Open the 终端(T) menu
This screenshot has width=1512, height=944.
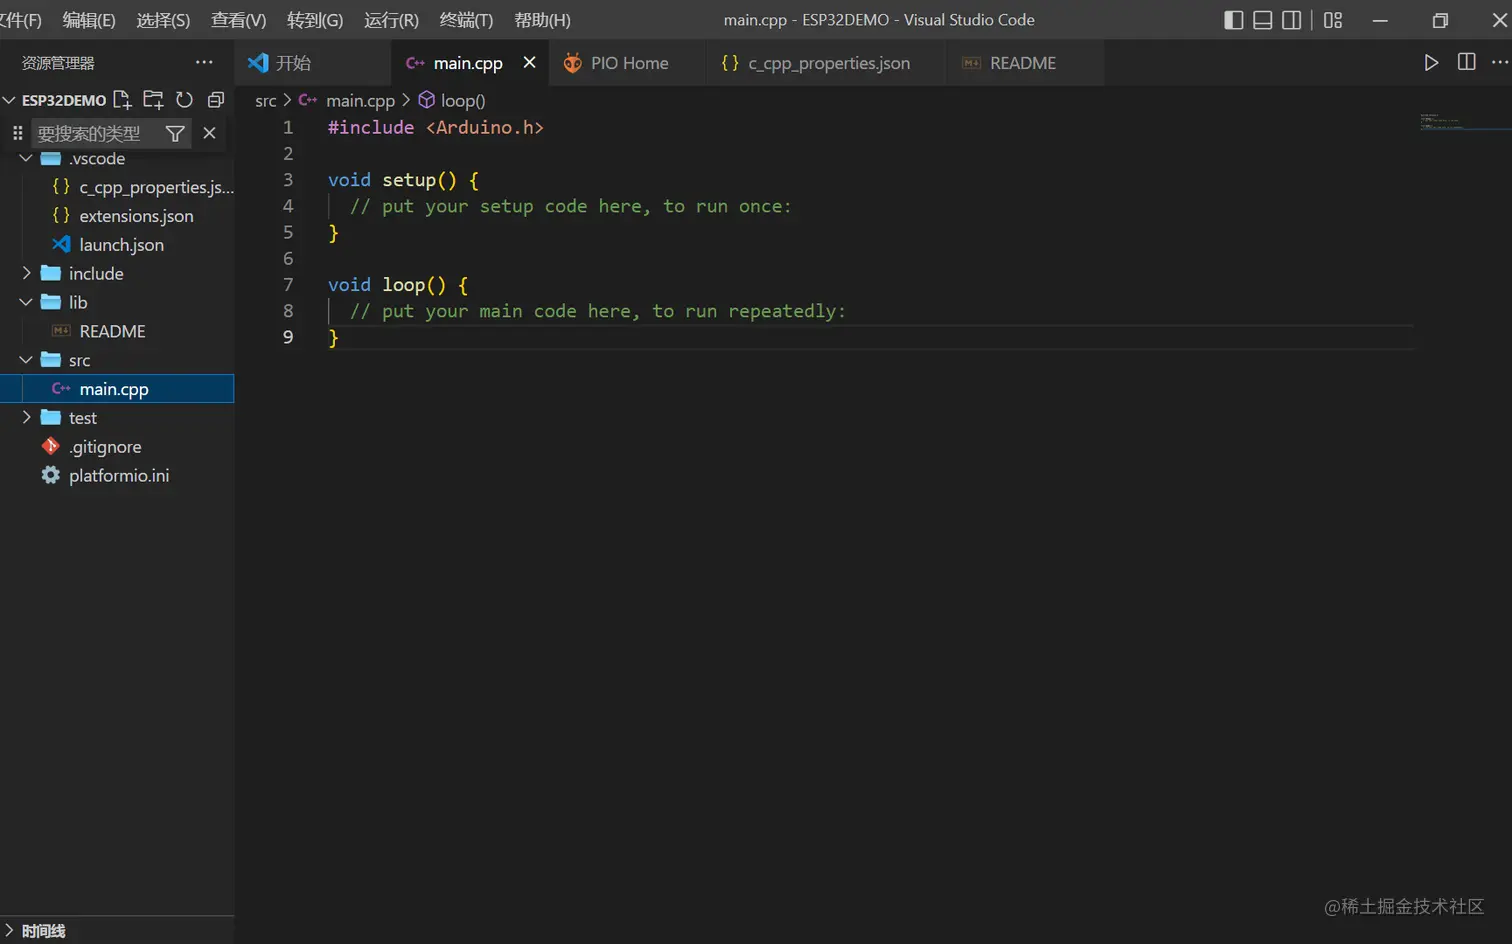point(466,20)
